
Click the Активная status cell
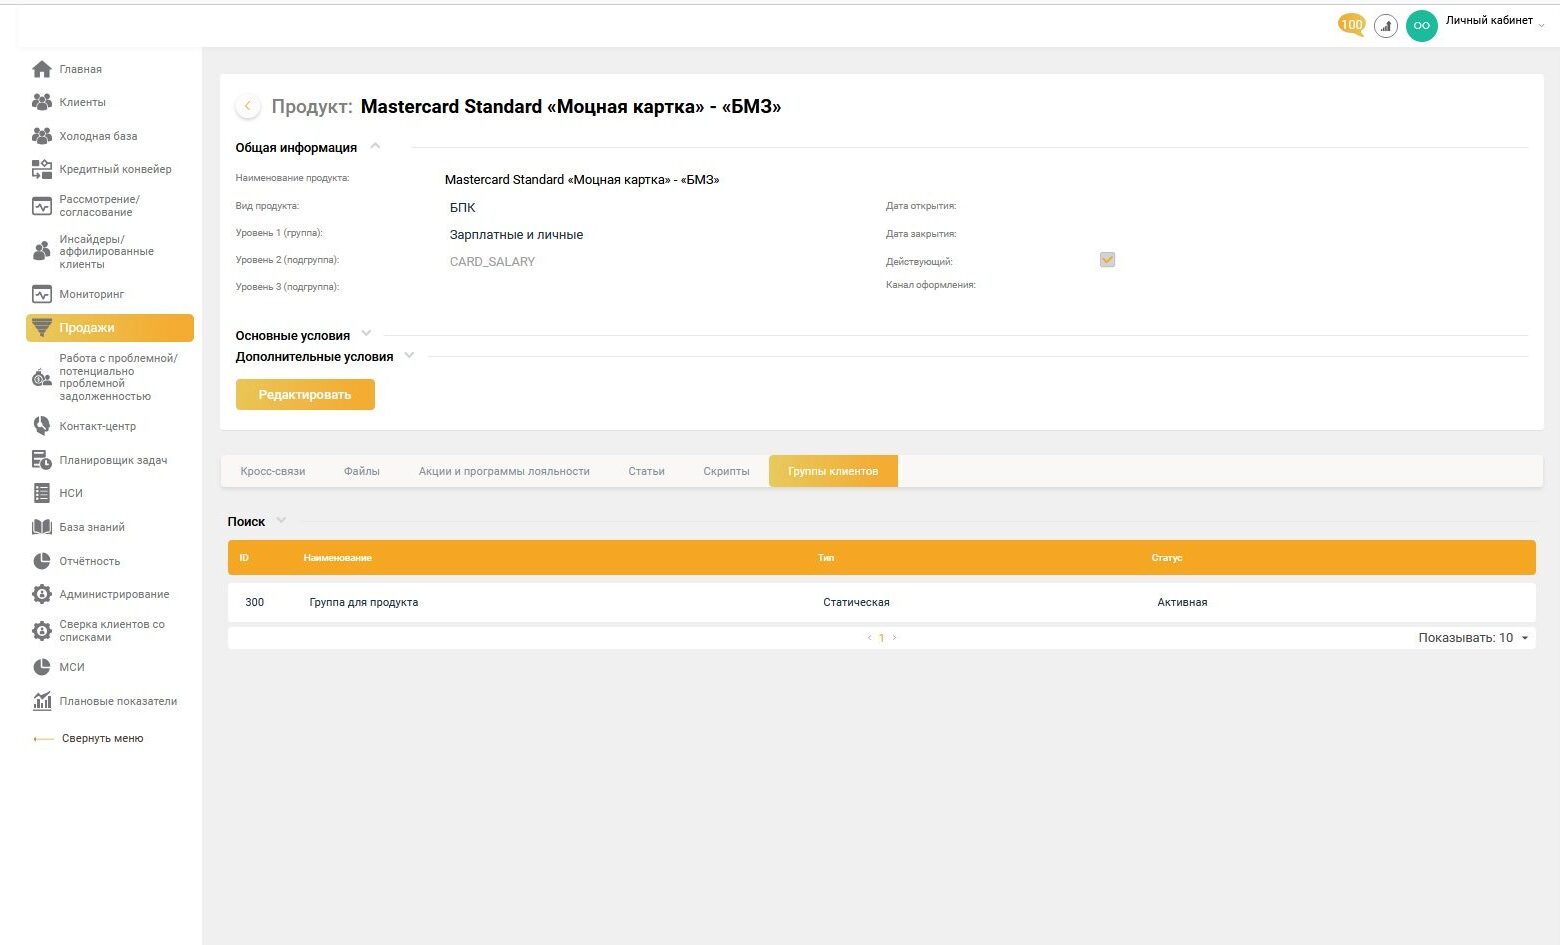[x=1182, y=602]
